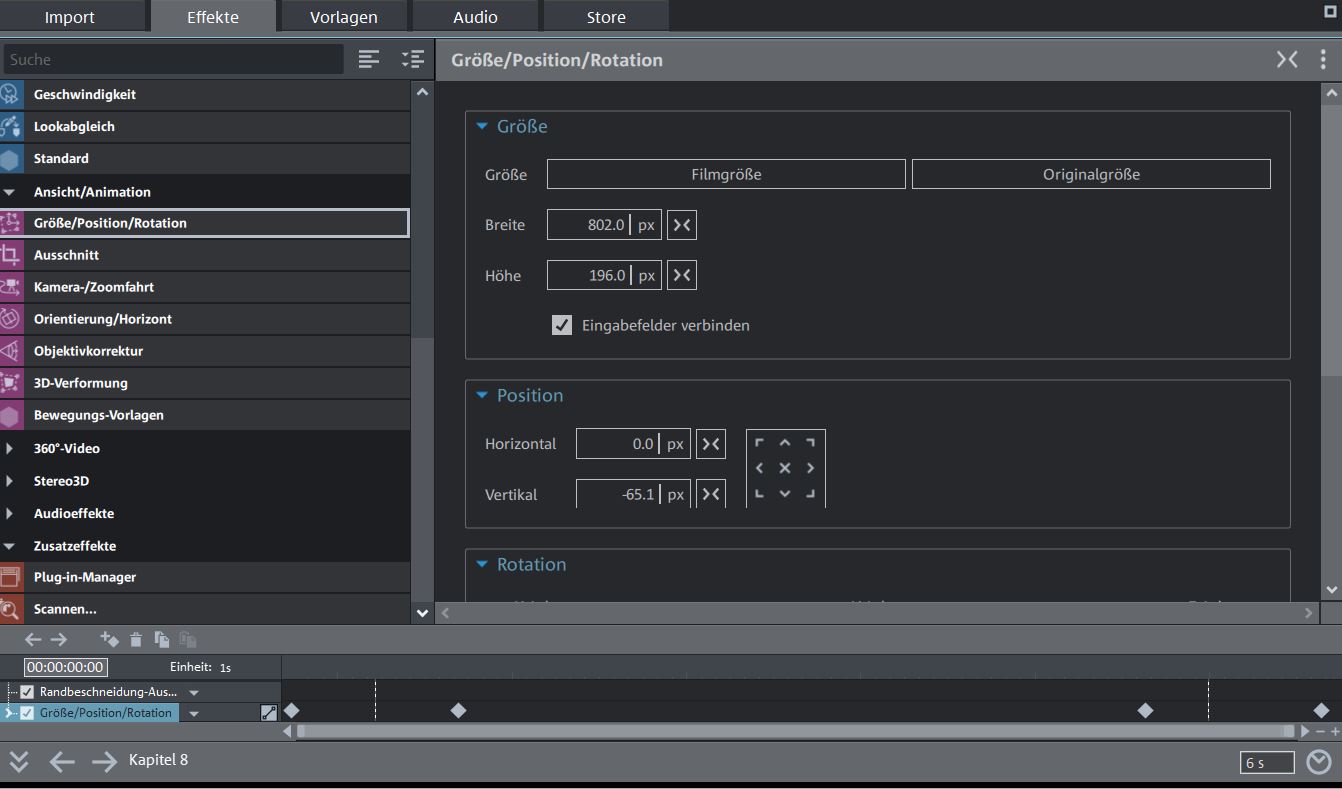Center the position using the X anchor icon

pyautogui.click(x=785, y=468)
